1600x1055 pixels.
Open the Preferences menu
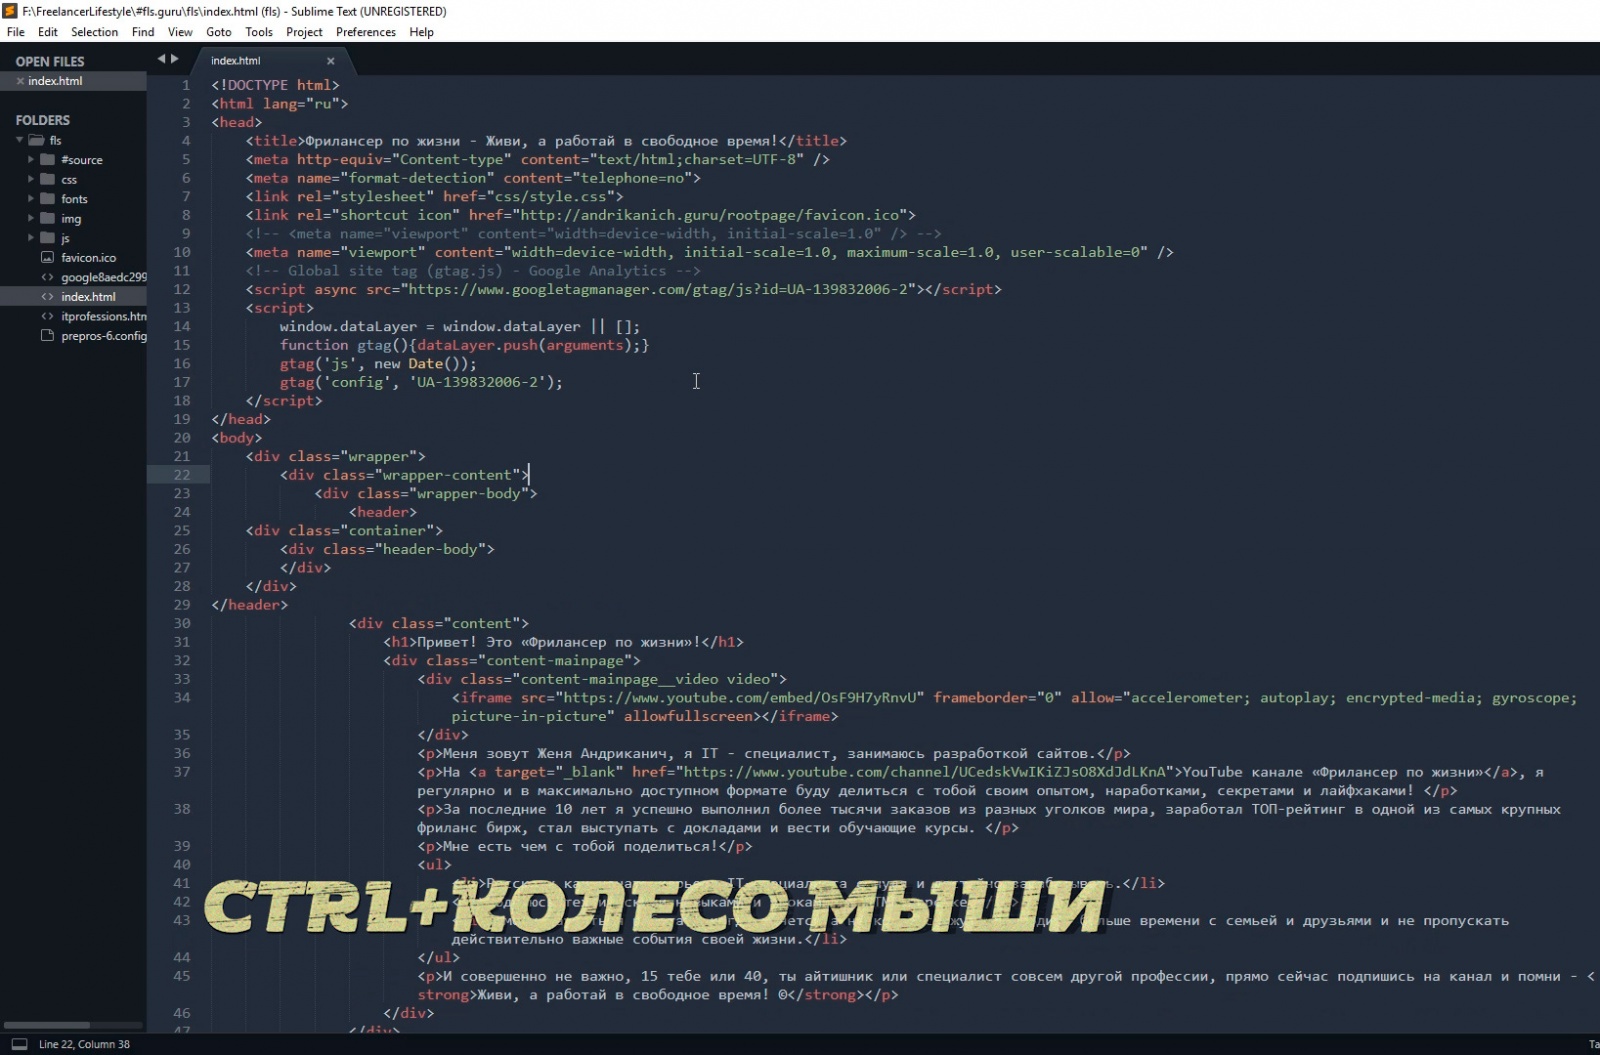(x=366, y=32)
